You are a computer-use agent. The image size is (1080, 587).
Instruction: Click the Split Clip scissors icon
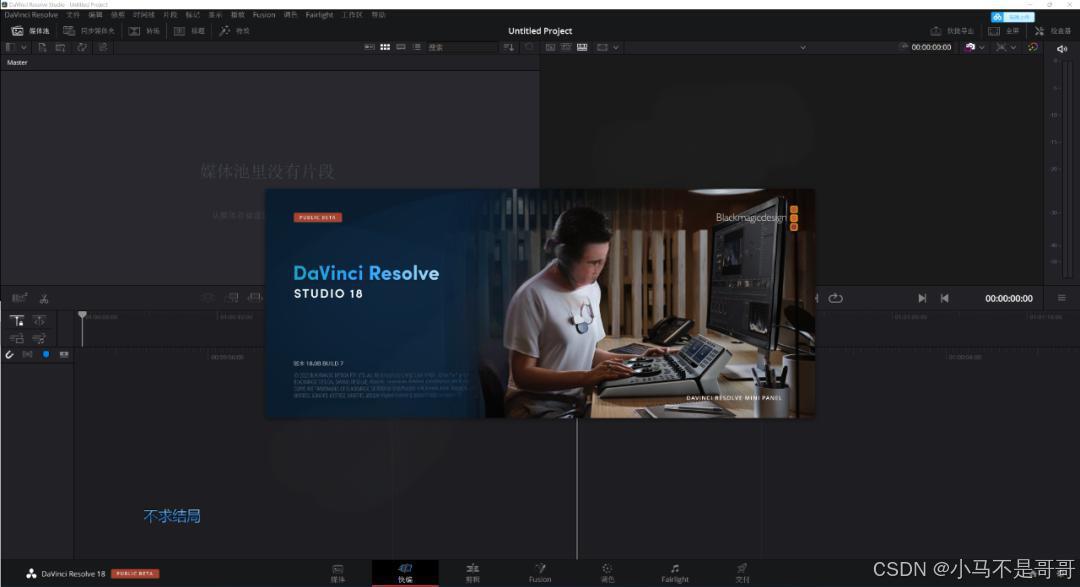point(44,298)
